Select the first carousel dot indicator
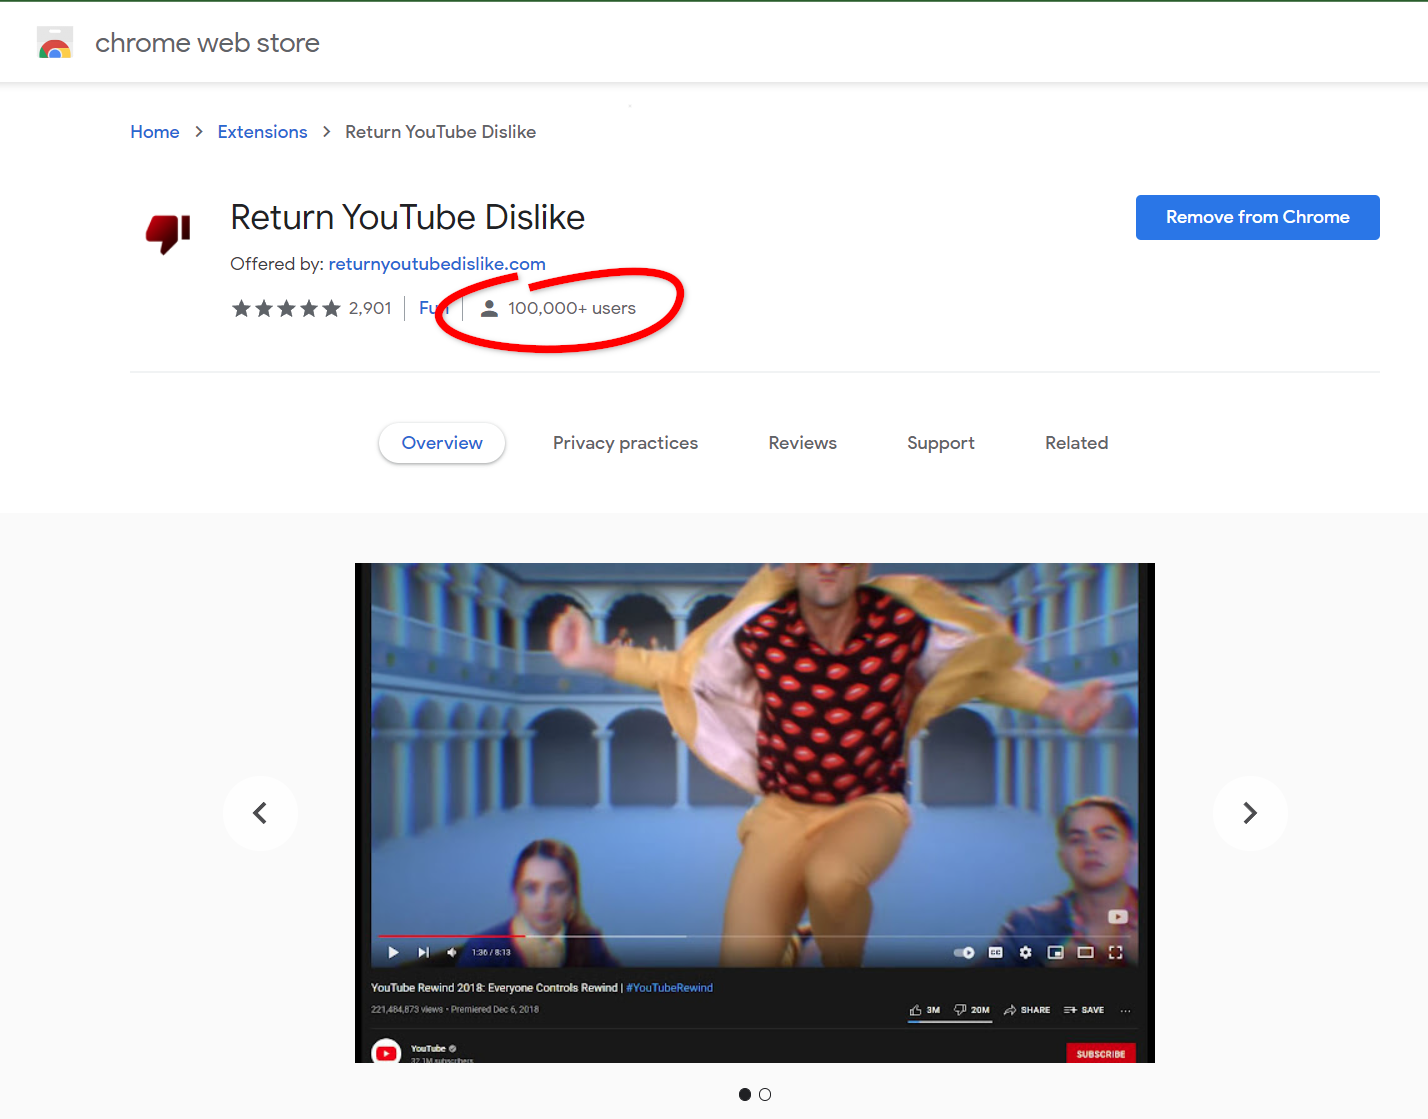 pos(745,1095)
